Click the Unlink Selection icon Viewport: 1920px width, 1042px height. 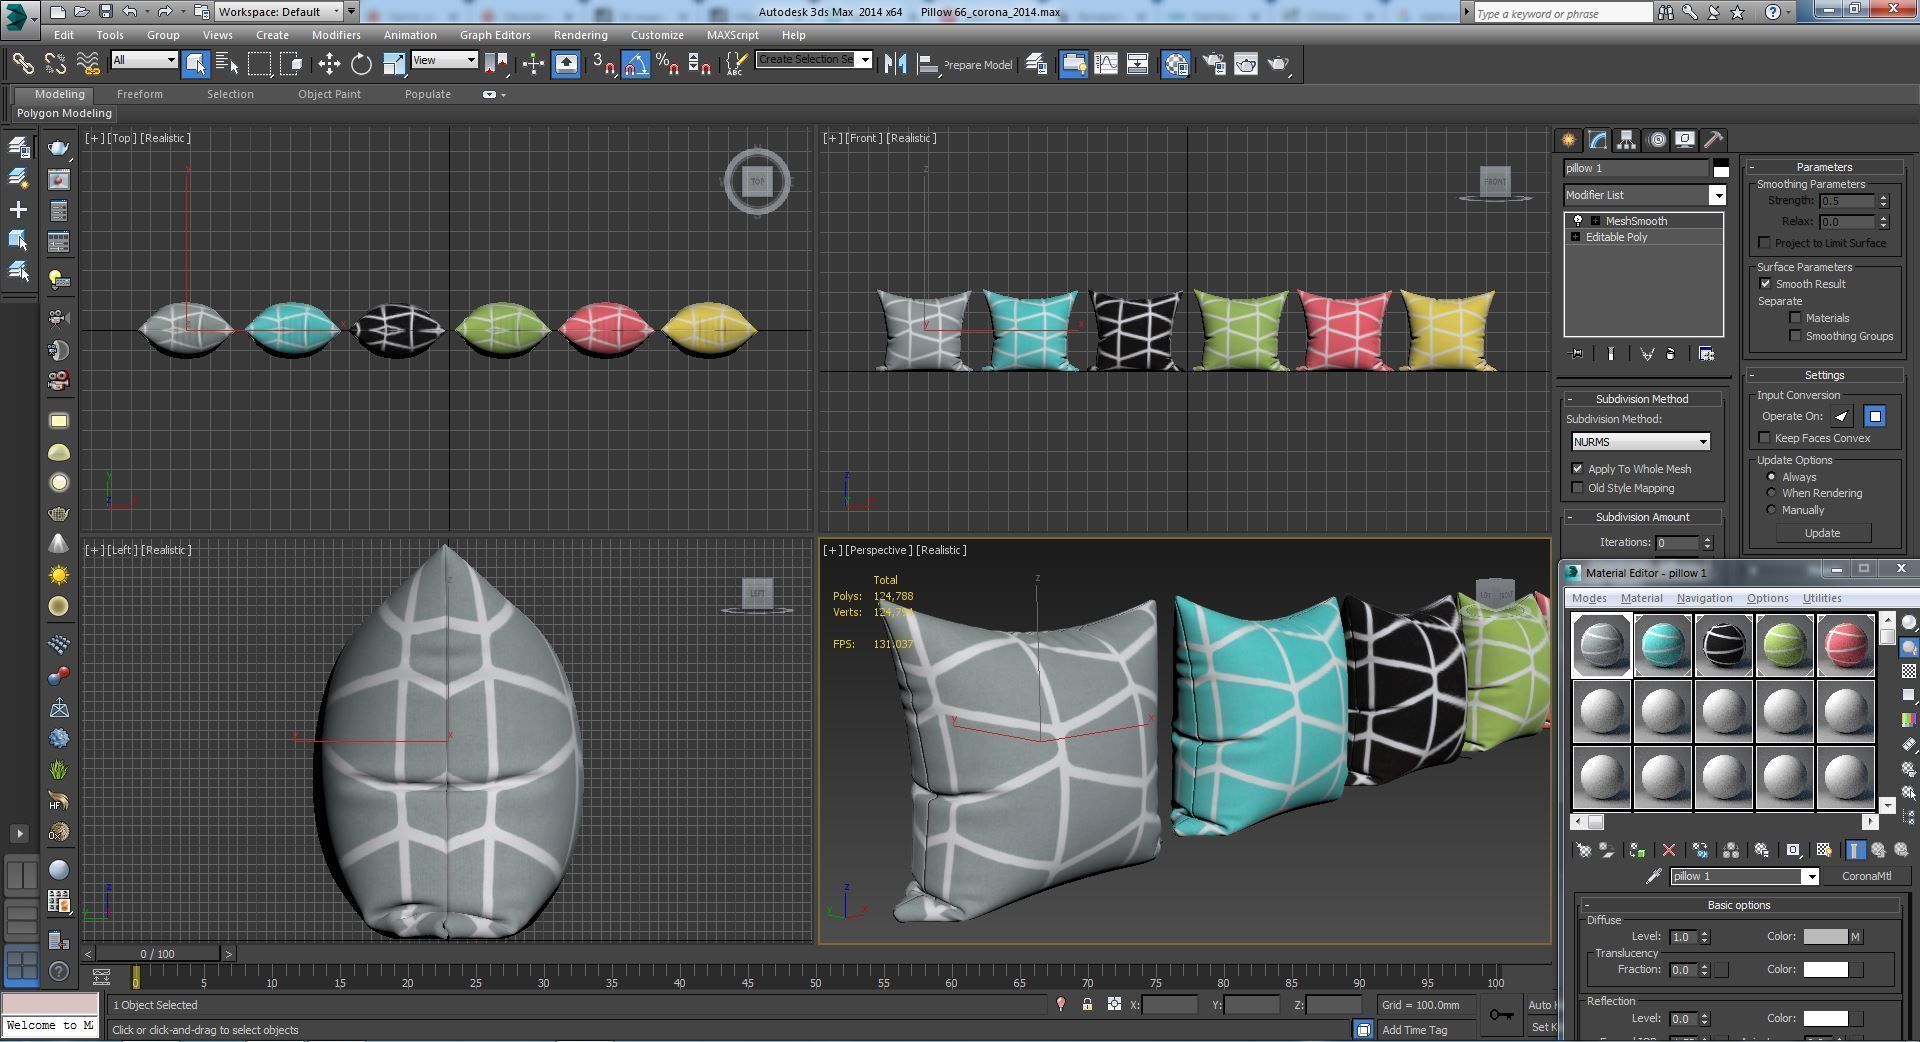click(55, 64)
